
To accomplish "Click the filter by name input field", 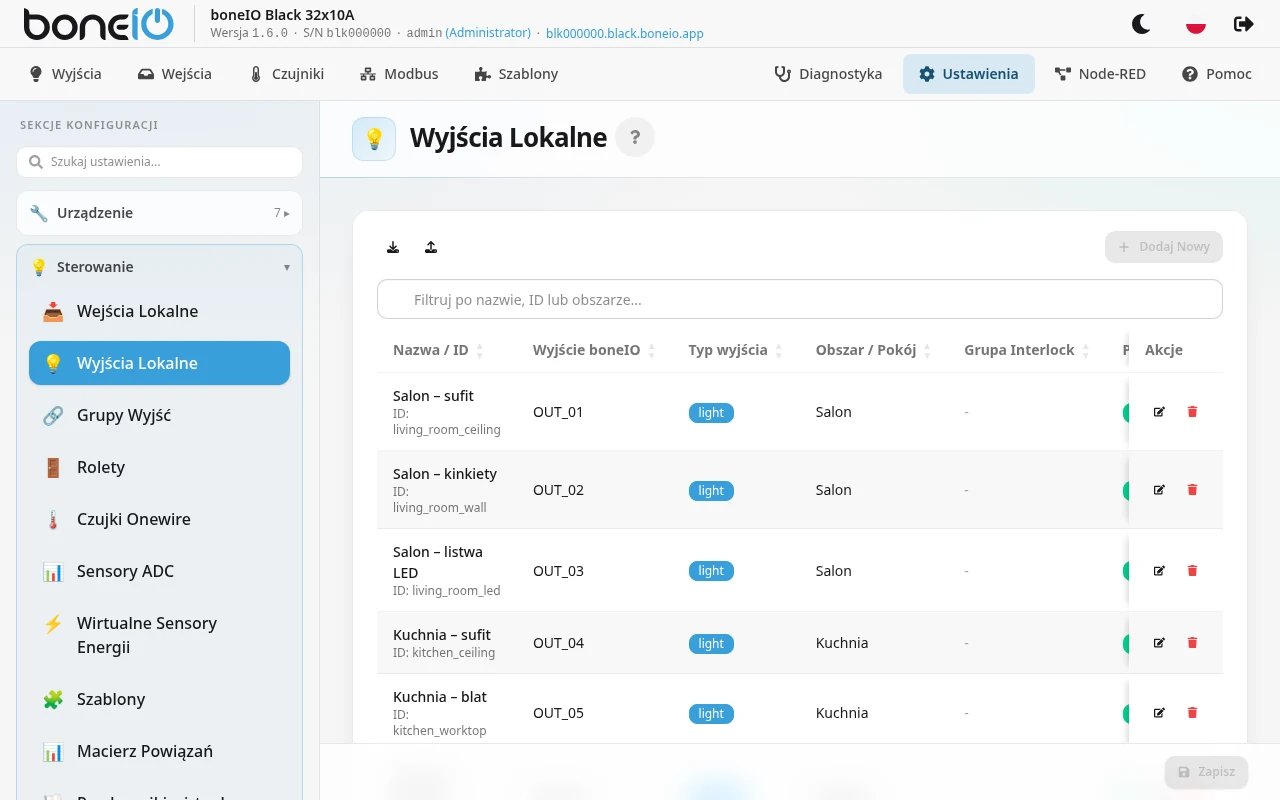I will [799, 299].
